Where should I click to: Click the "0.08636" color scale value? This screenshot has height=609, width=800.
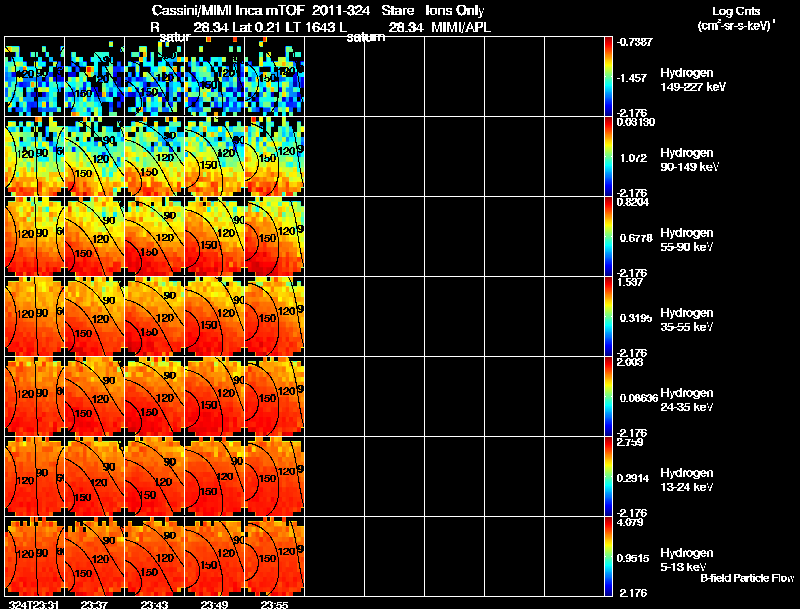tap(639, 398)
